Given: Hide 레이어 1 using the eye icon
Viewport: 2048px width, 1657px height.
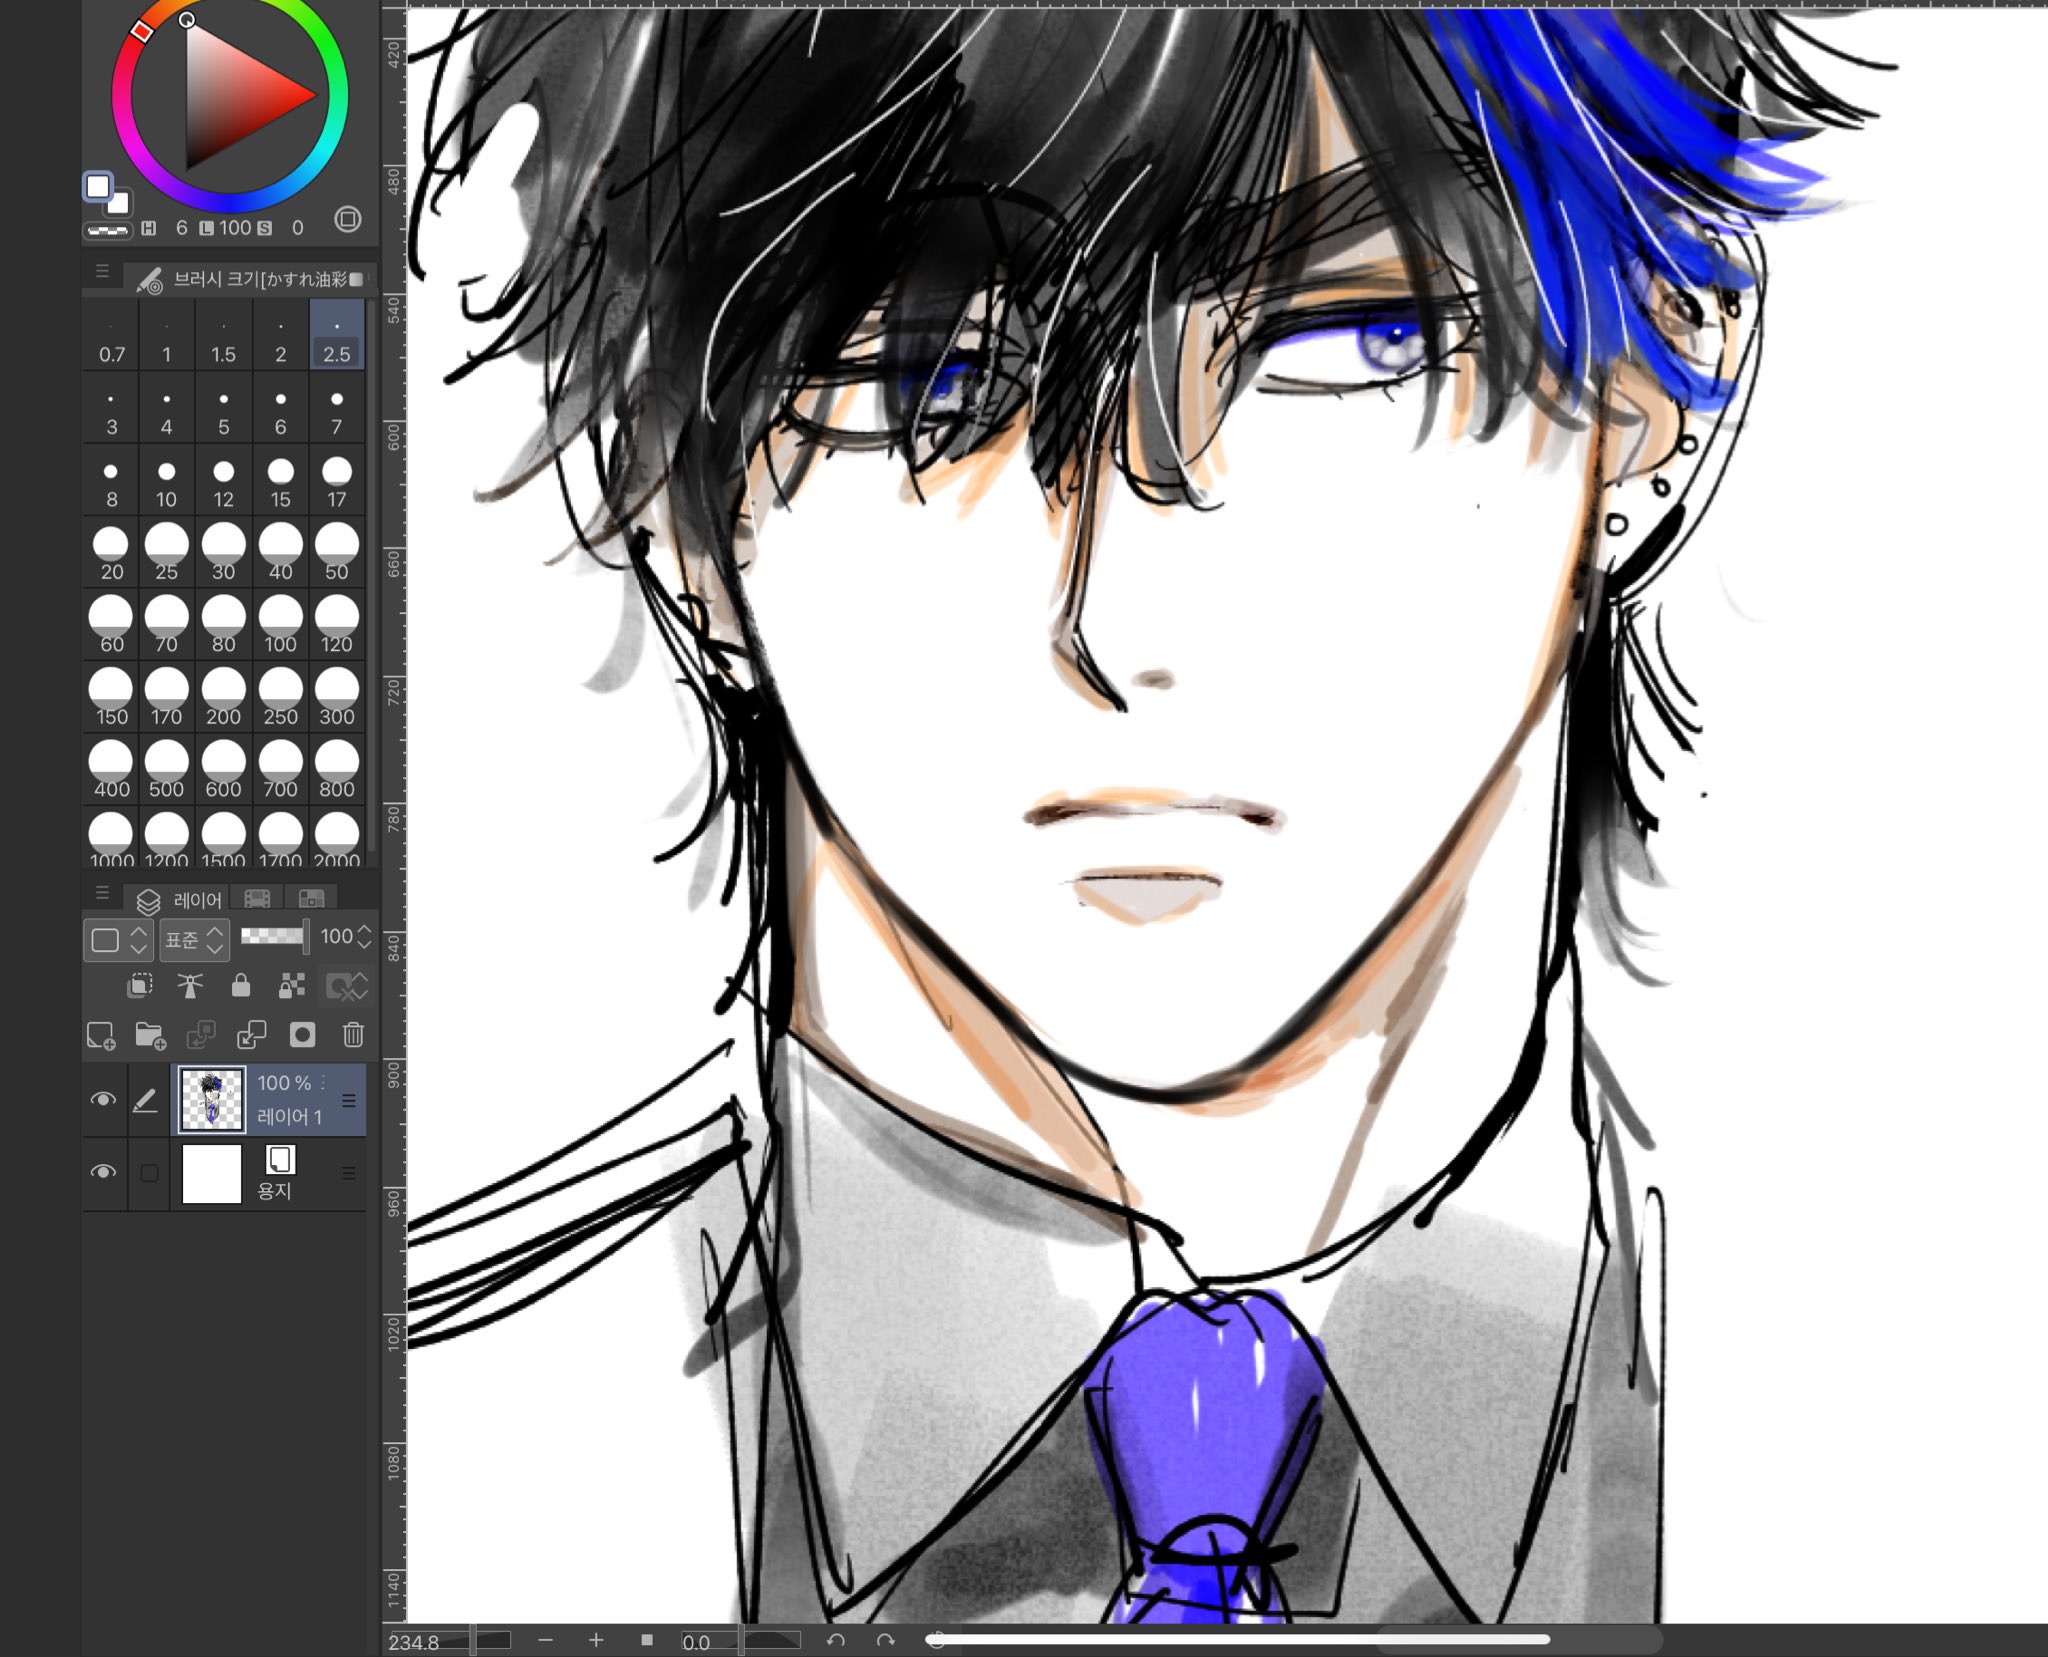Looking at the screenshot, I should pyautogui.click(x=103, y=1100).
